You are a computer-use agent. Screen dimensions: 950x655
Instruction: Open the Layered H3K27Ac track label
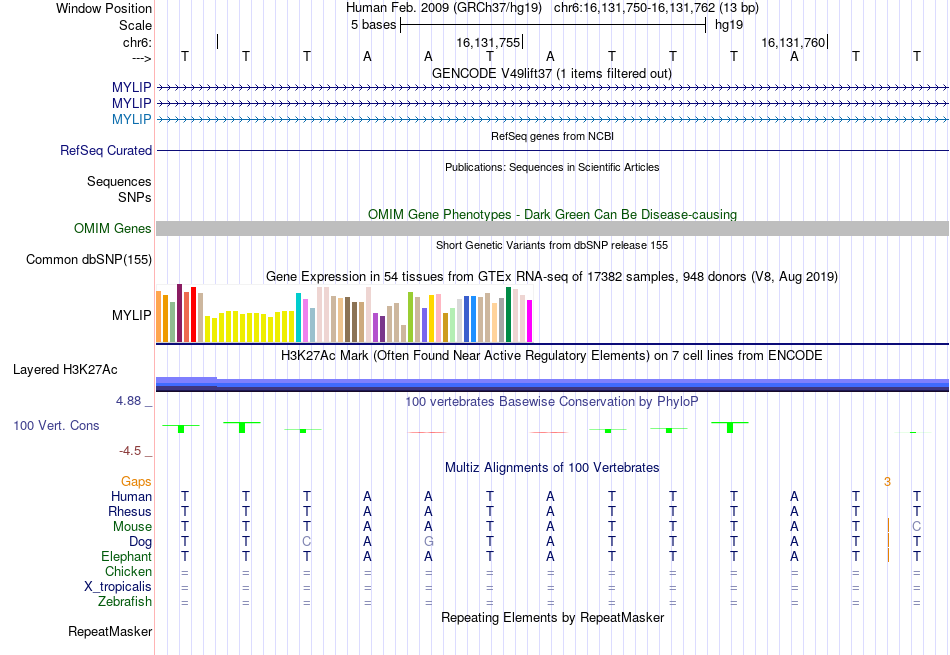pyautogui.click(x=65, y=370)
